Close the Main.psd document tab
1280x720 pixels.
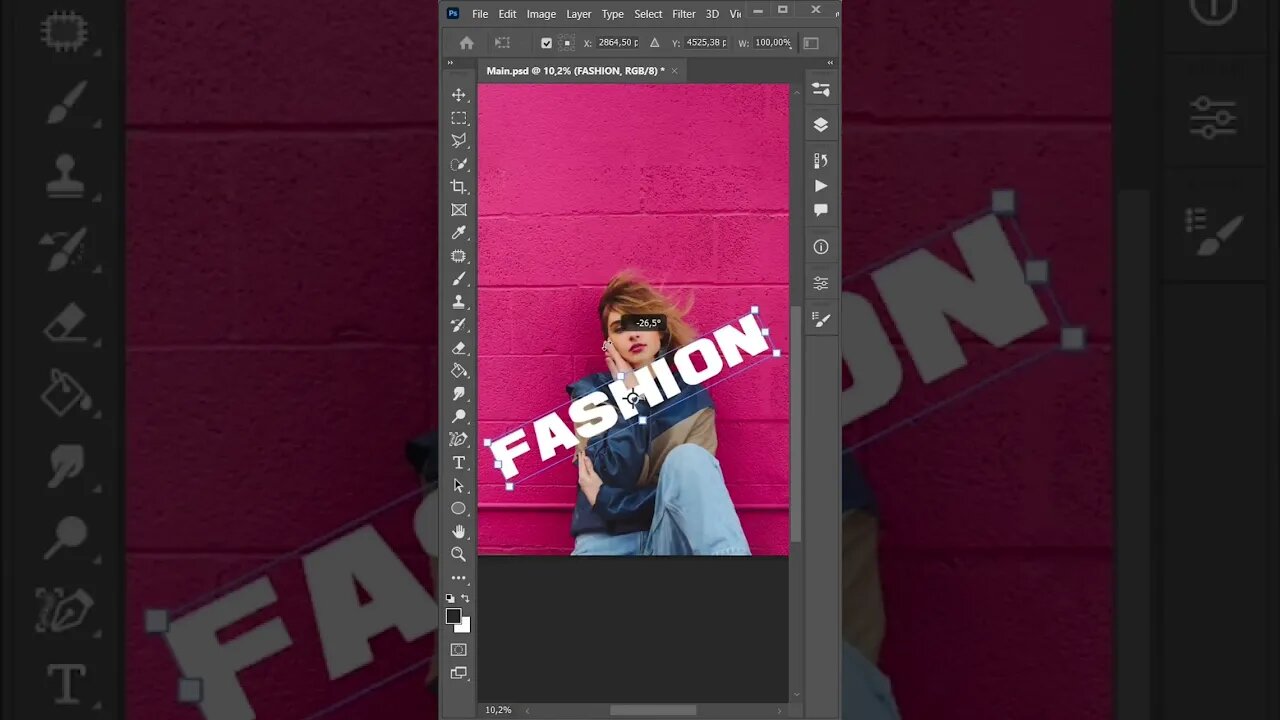click(674, 71)
